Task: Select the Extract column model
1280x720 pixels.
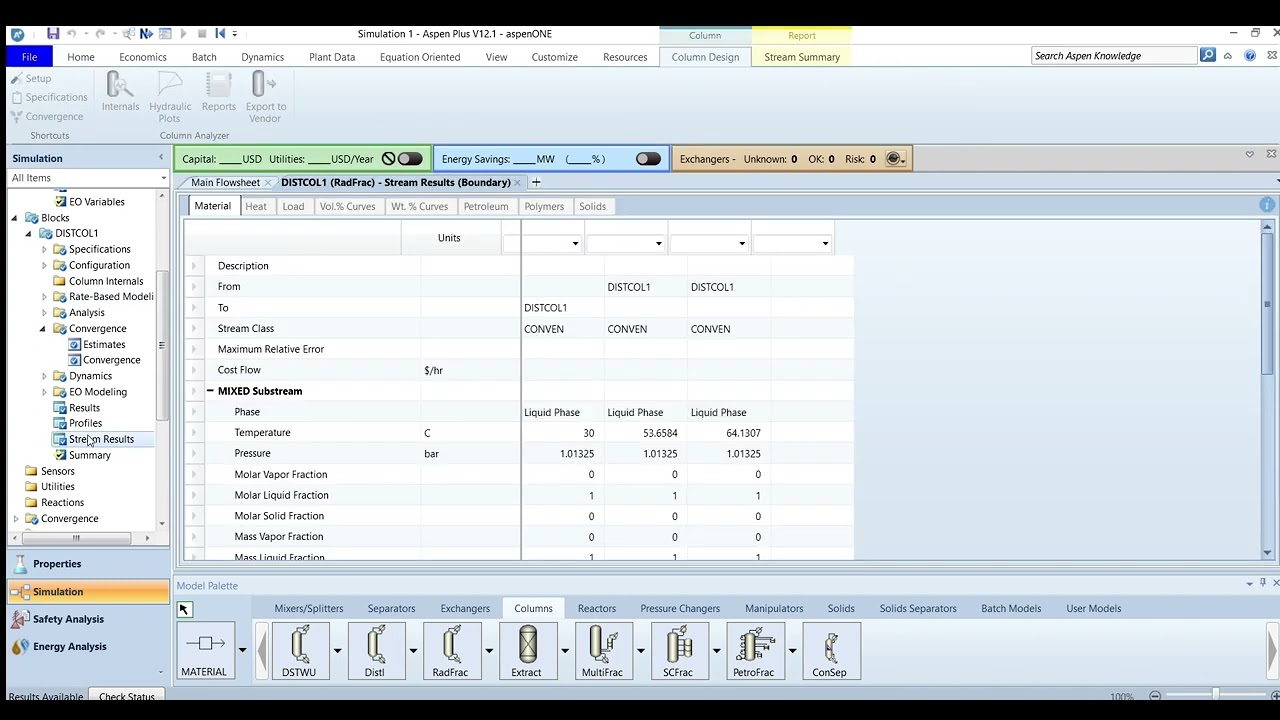Action: coord(526,651)
